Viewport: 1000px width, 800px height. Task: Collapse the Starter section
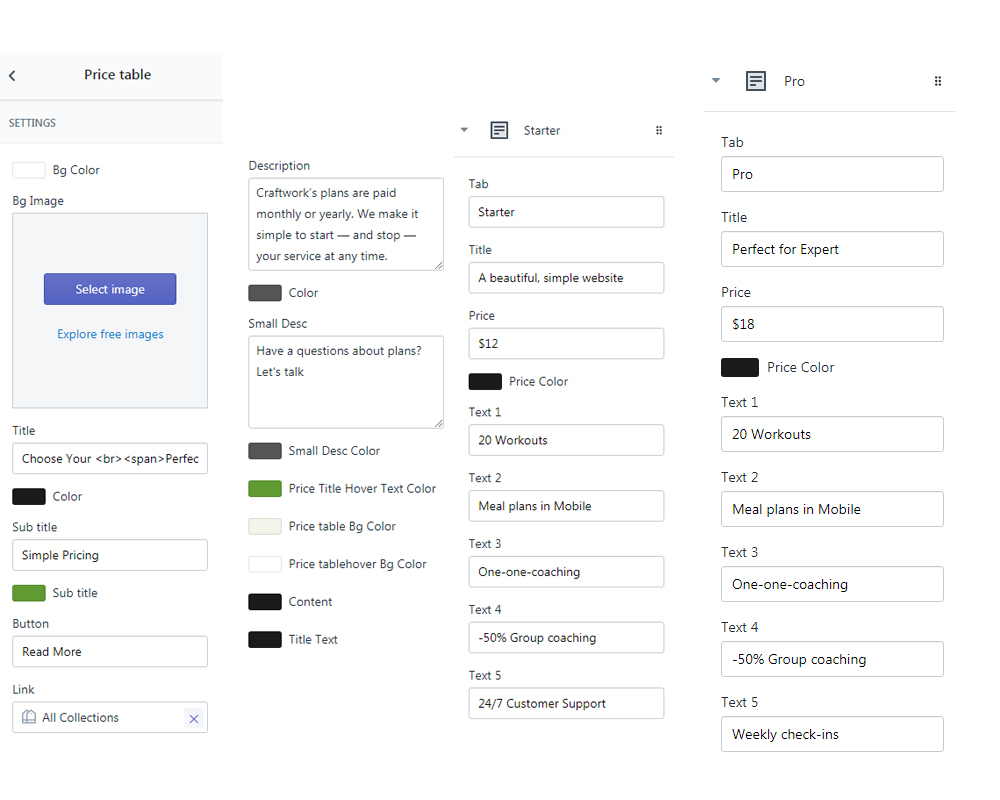463,130
